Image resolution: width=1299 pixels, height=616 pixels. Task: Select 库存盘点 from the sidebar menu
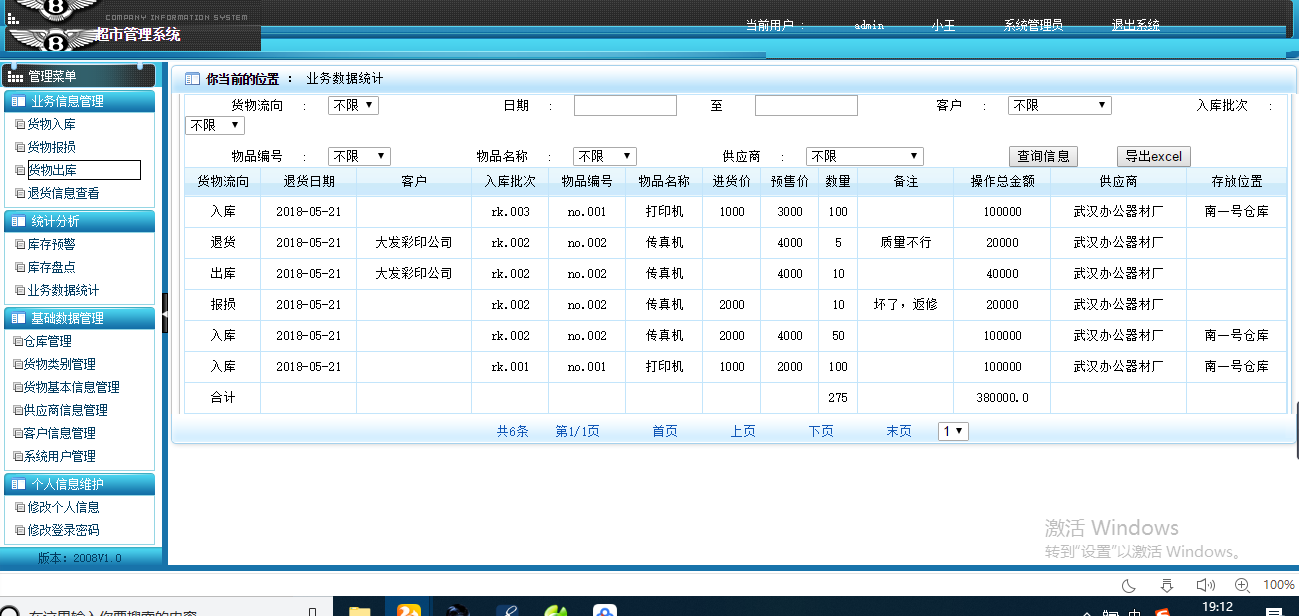click(x=51, y=267)
